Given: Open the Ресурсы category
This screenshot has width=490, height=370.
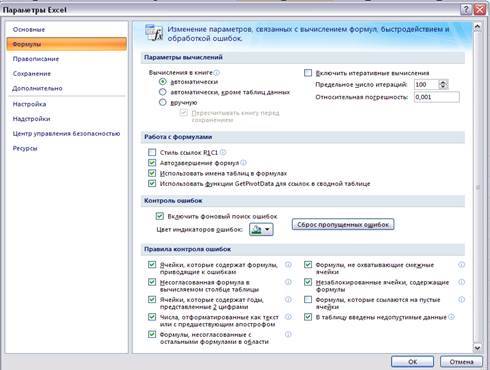Looking at the screenshot, I should 25,148.
